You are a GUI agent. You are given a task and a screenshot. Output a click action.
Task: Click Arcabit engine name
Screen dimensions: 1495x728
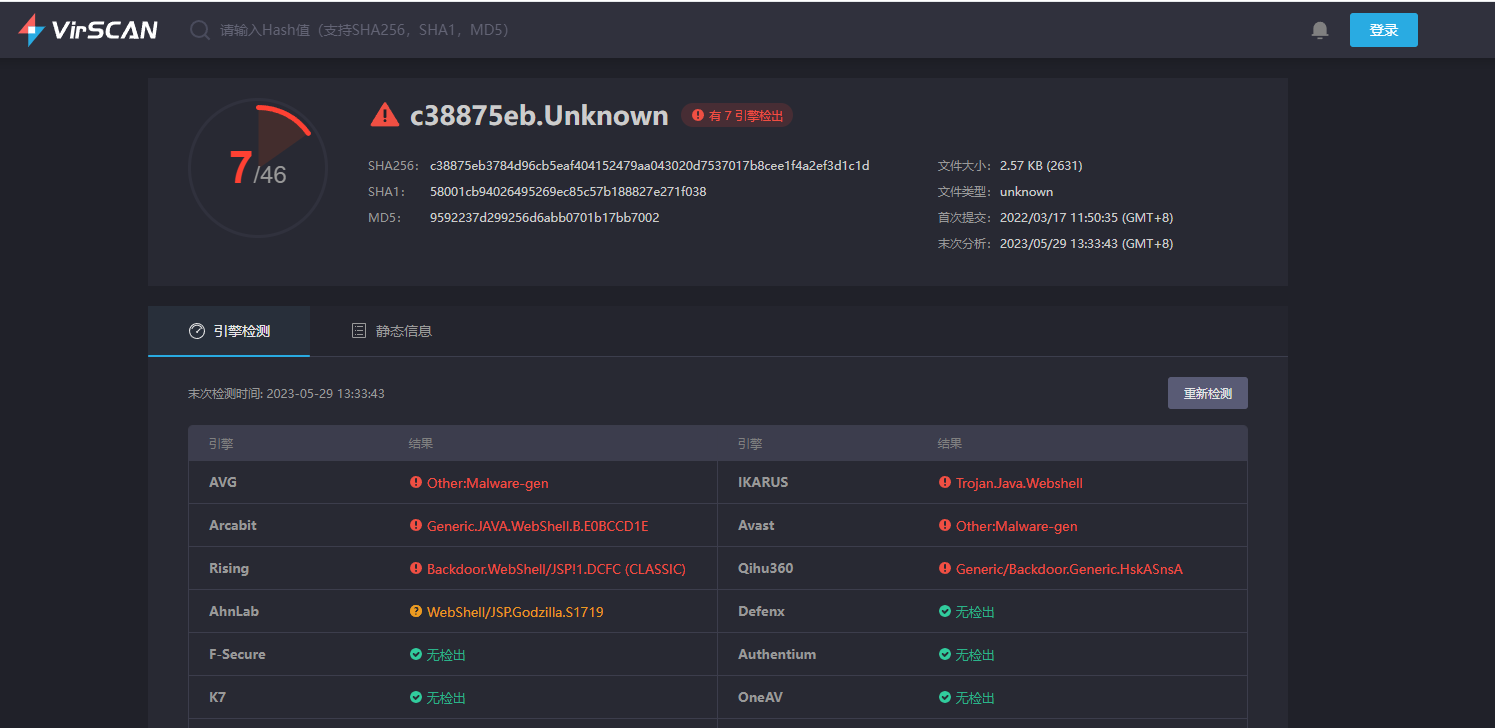[x=232, y=525]
